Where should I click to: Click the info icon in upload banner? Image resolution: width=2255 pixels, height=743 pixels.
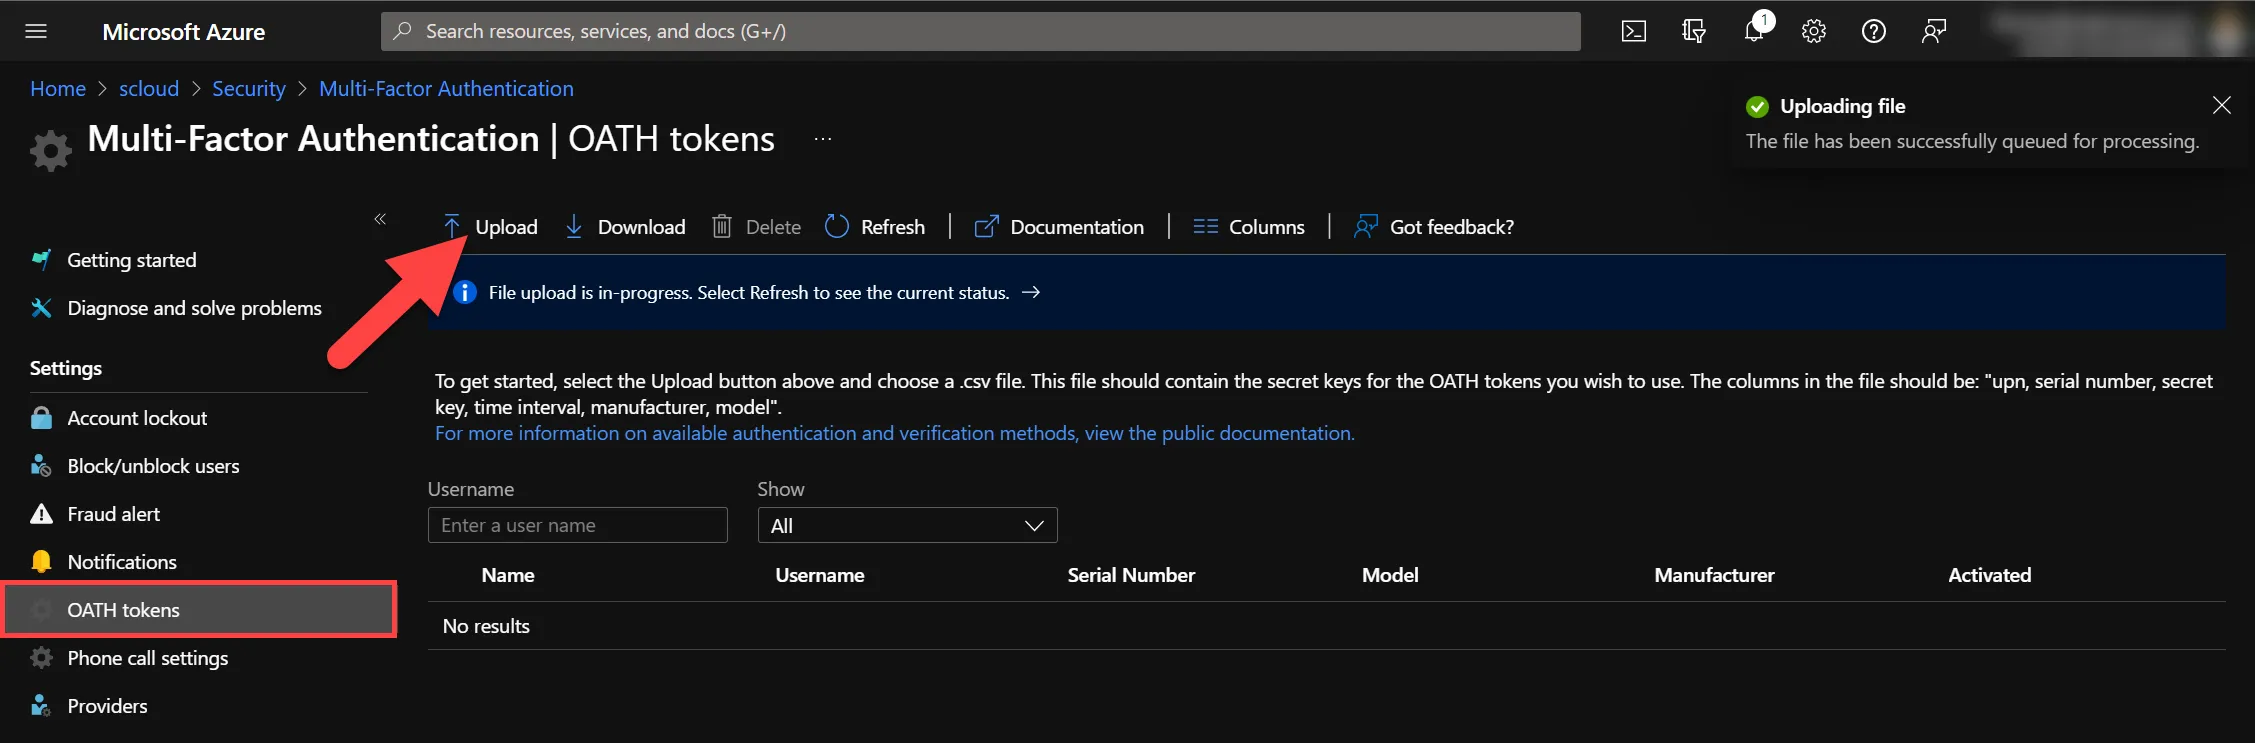pyautogui.click(x=465, y=293)
